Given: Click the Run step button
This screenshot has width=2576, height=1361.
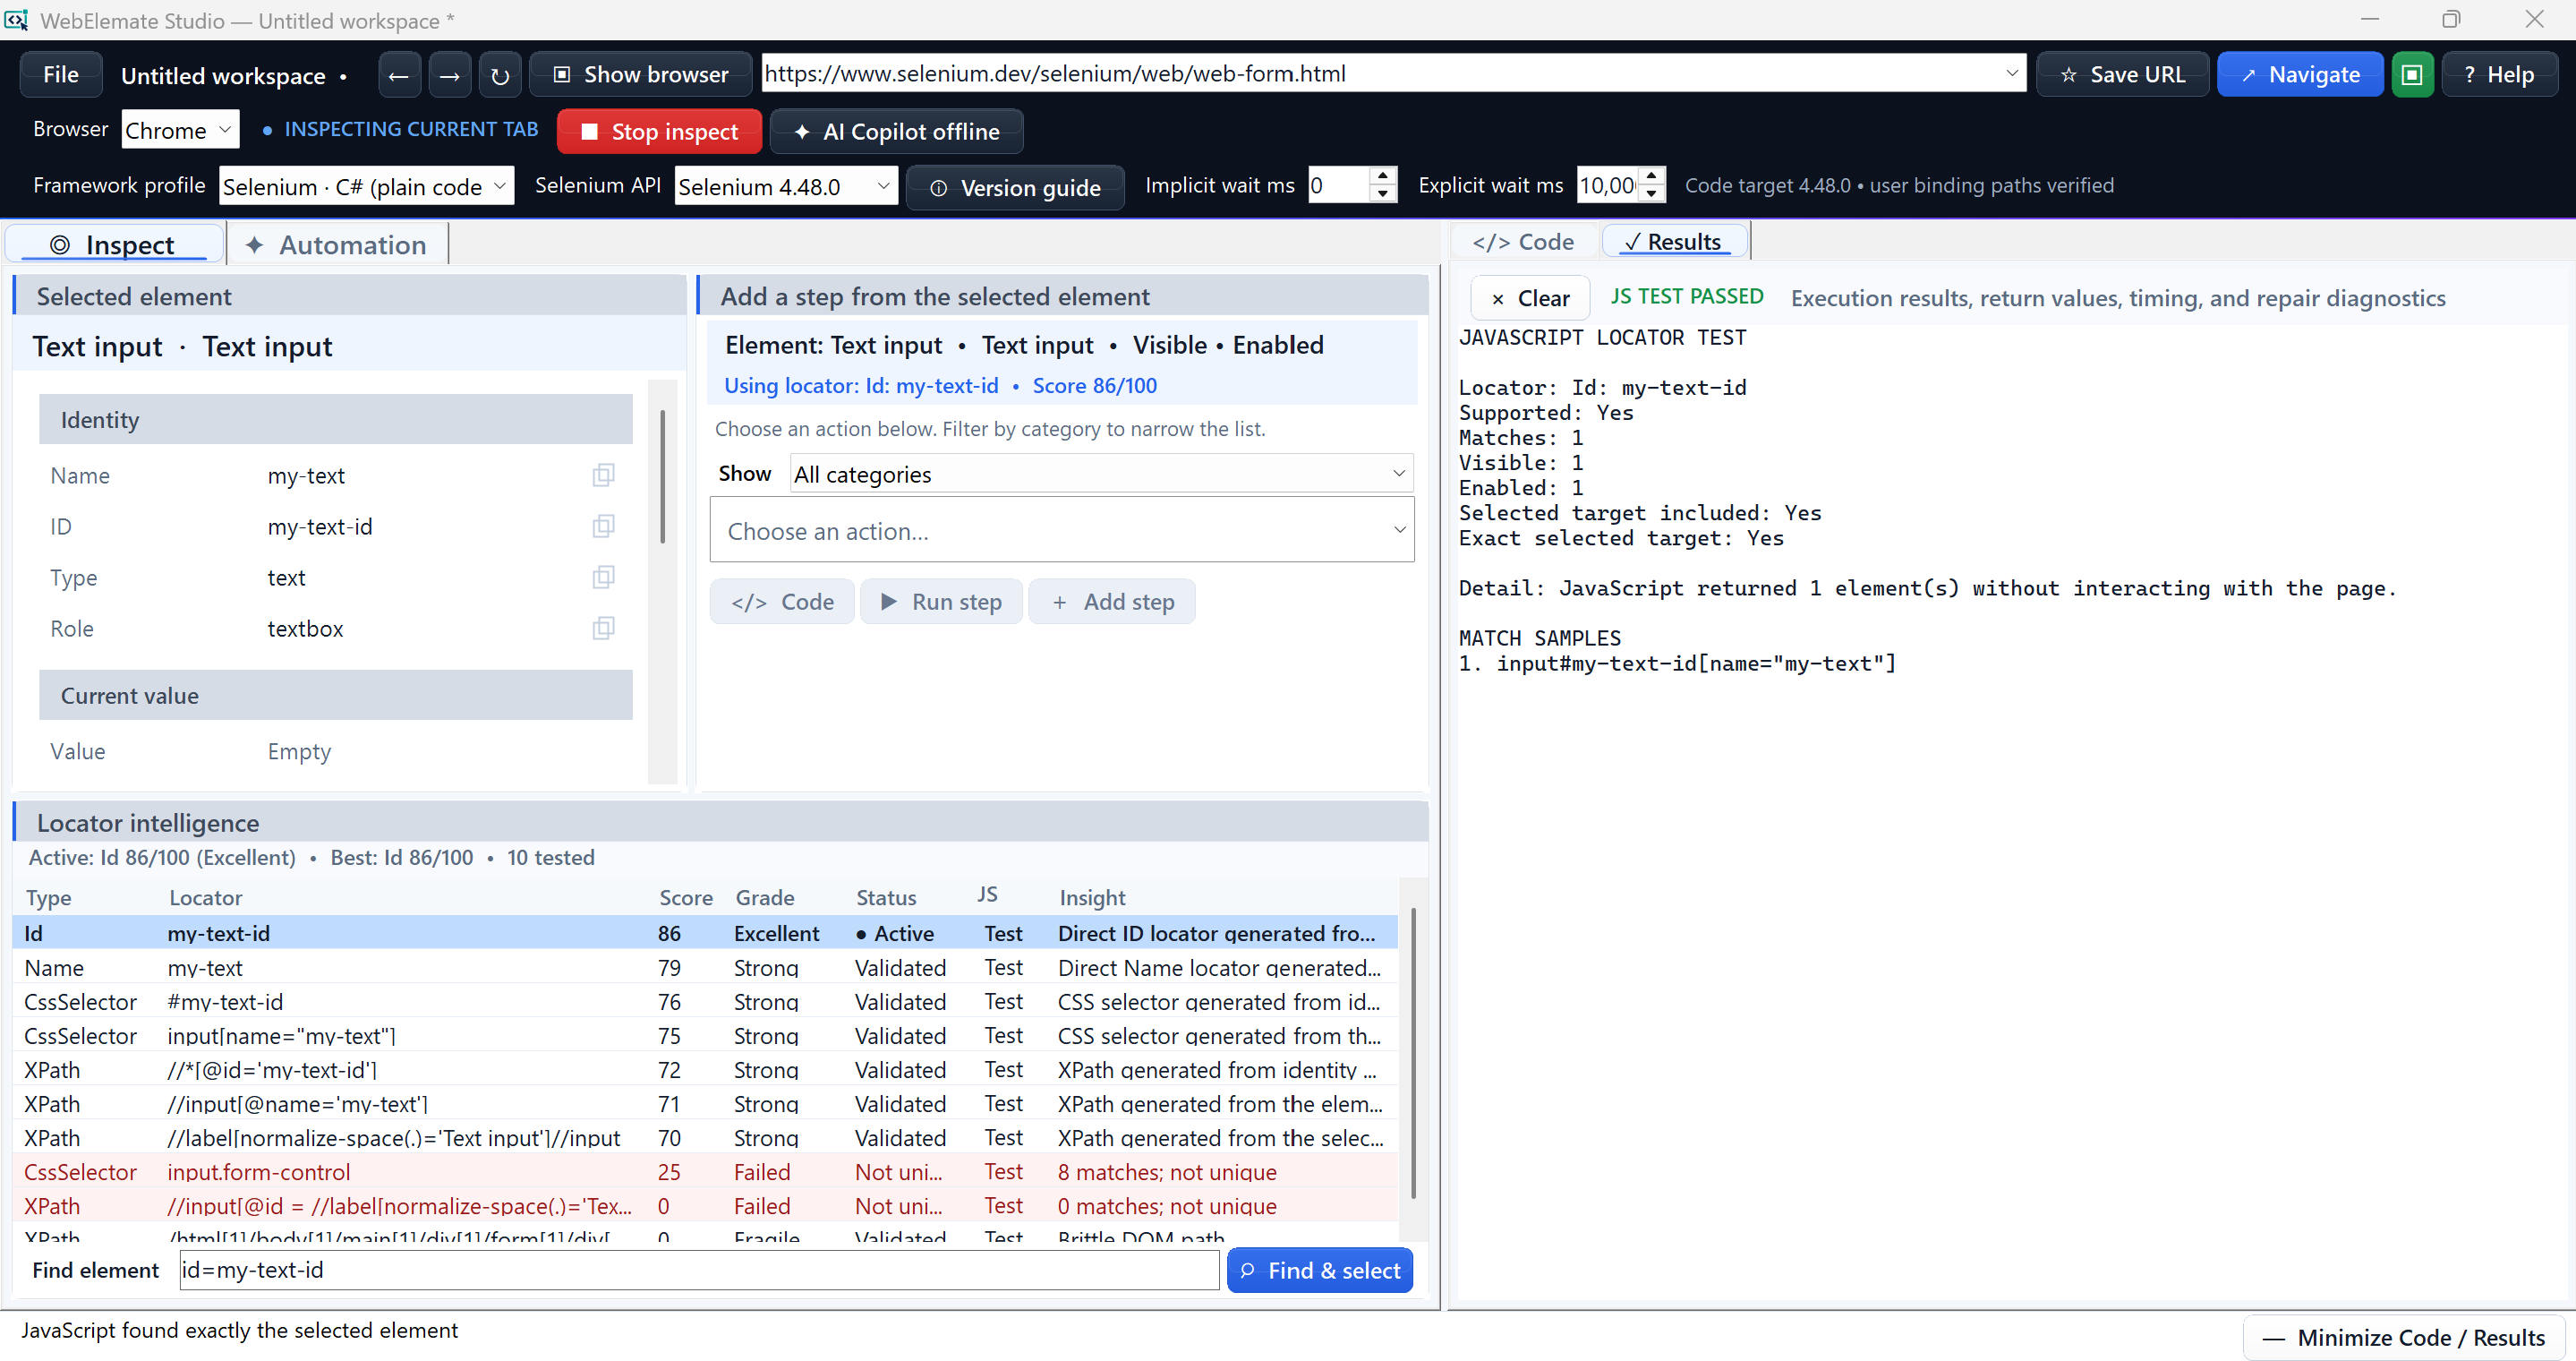Looking at the screenshot, I should 941,601.
